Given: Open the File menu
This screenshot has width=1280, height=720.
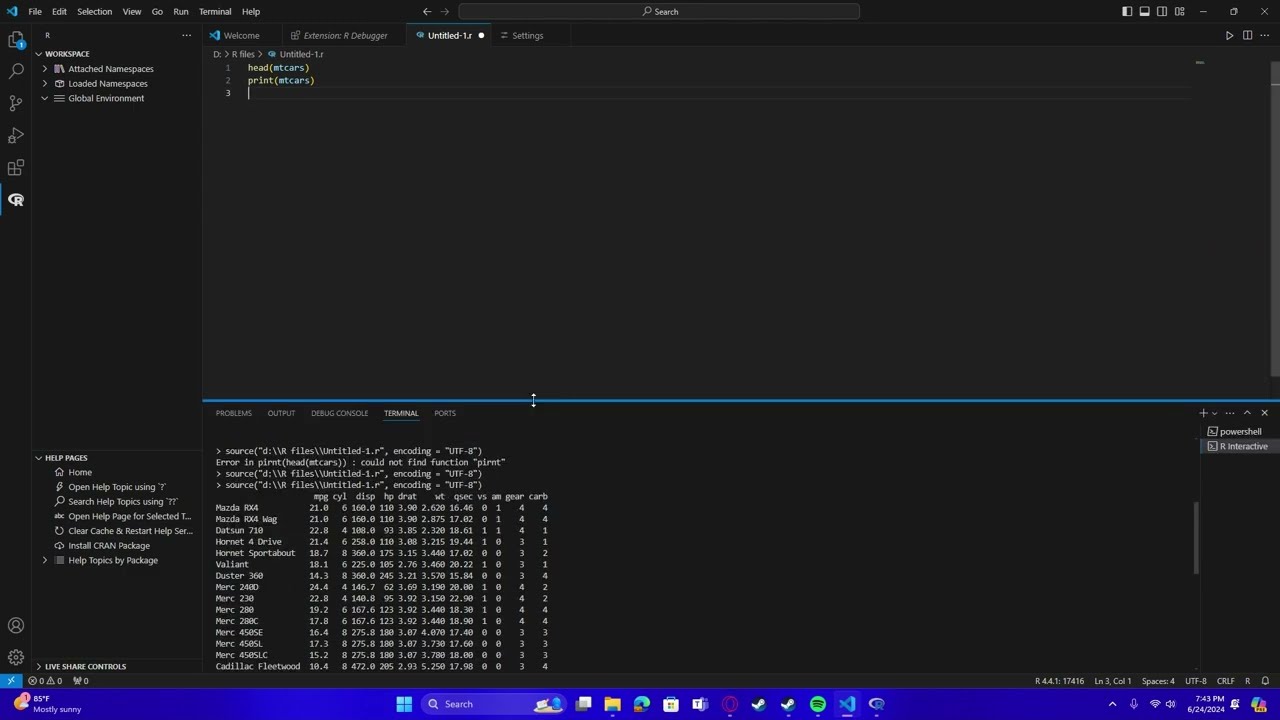Looking at the screenshot, I should [x=35, y=12].
